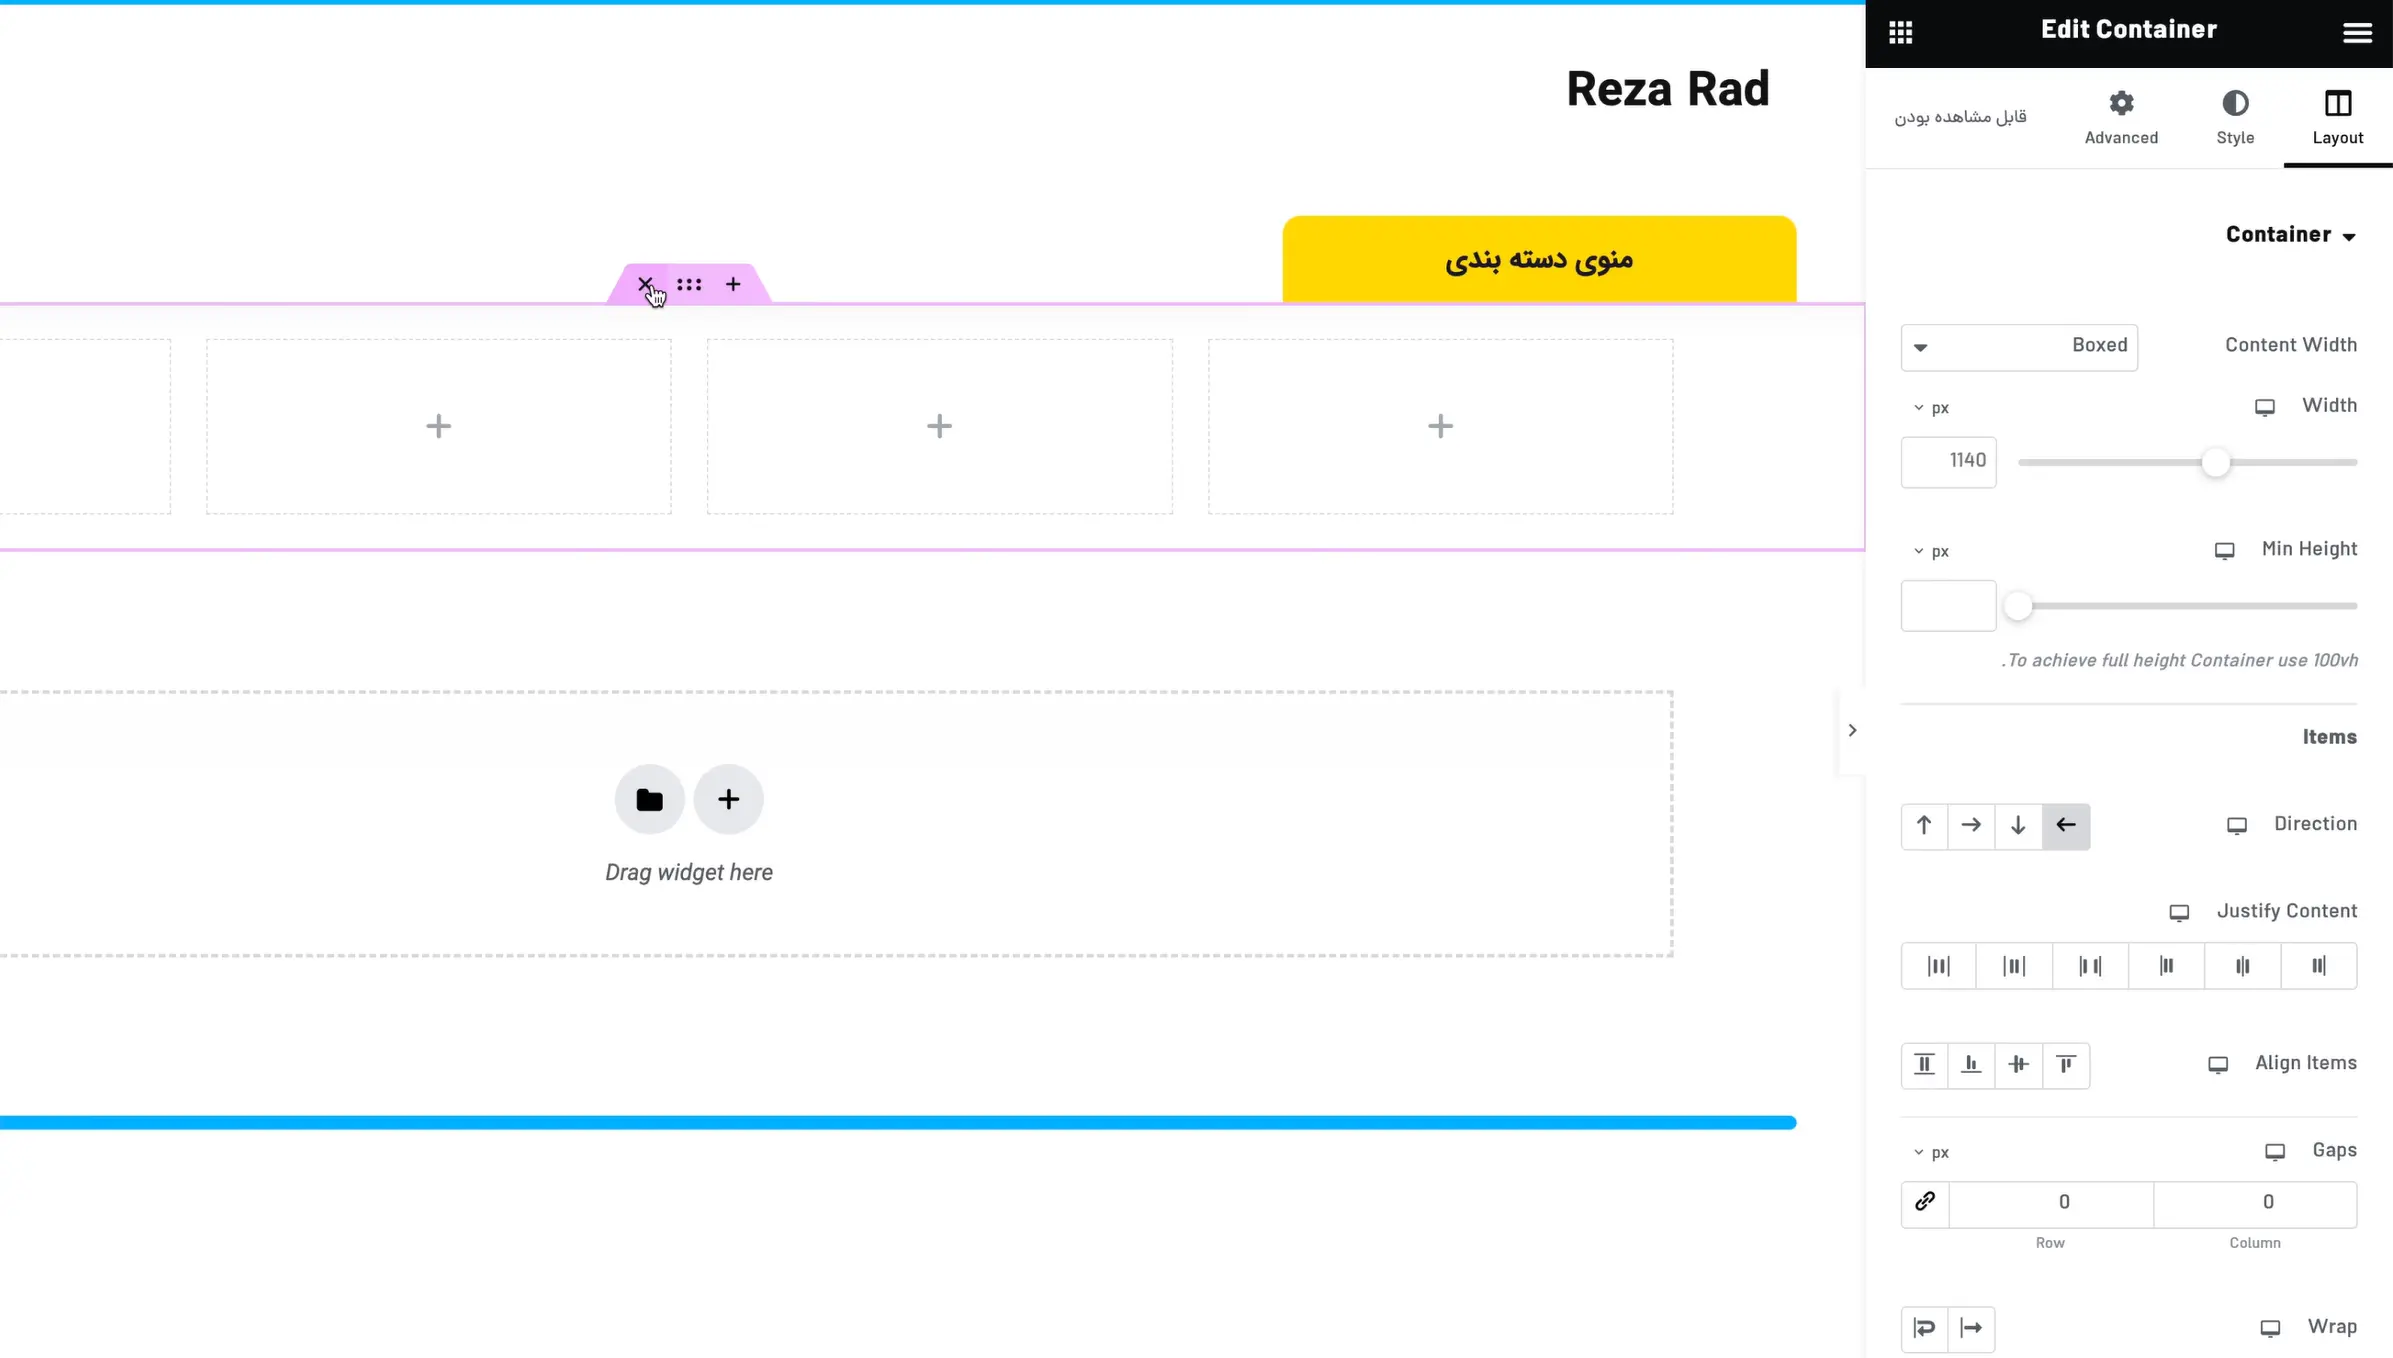The height and width of the screenshot is (1358, 2393).
Task: Open the hamburger menu in editor header
Action: (2357, 33)
